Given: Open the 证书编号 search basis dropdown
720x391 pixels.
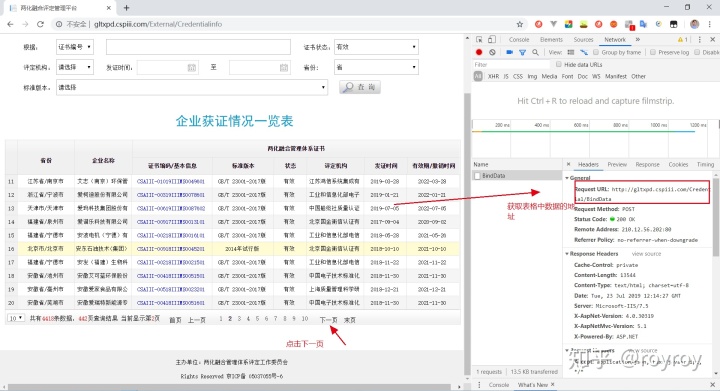Looking at the screenshot, I should 75,47.
